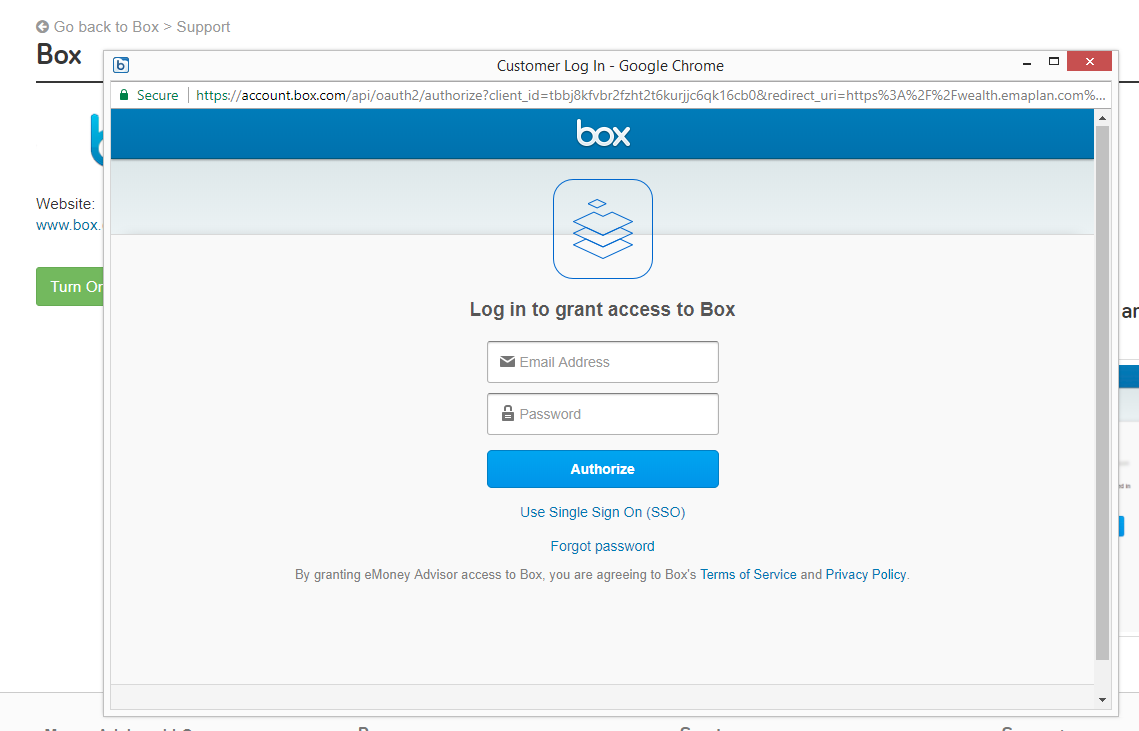Close the Customer Log In popup window
This screenshot has height=731, width=1139.
pyautogui.click(x=1090, y=62)
